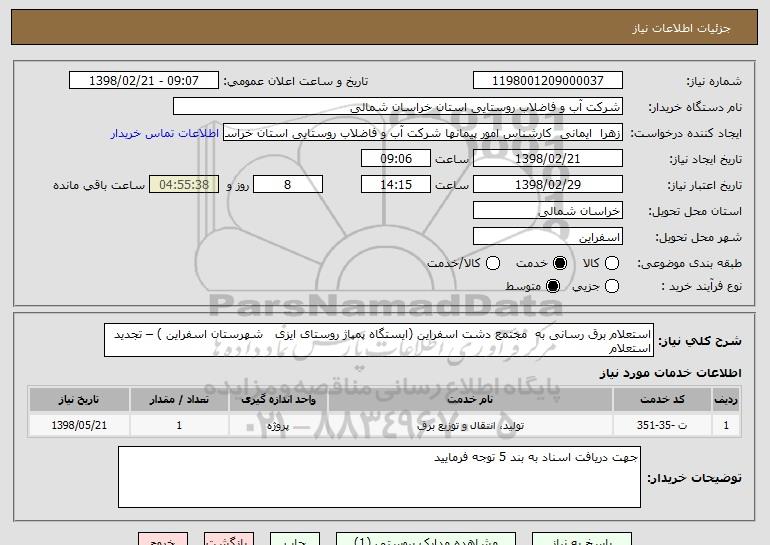Click the province field خراسان شمالی

548,211
